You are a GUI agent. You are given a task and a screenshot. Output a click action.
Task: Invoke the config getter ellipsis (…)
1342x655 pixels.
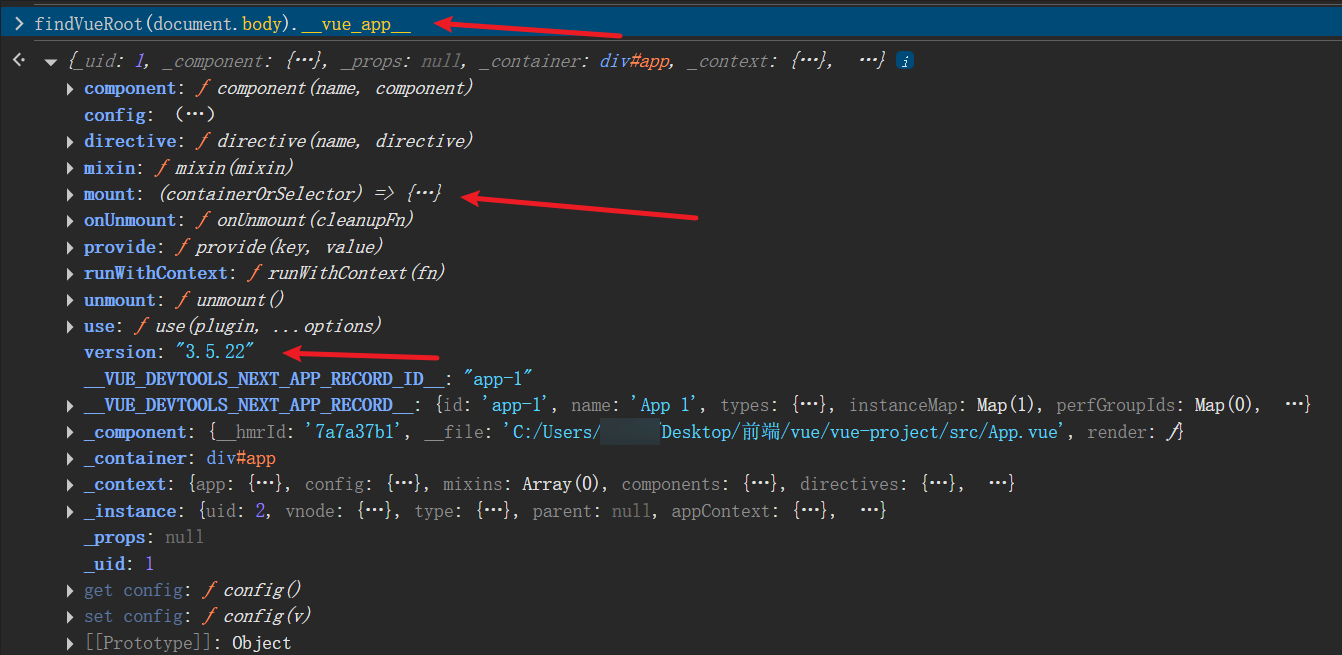[x=194, y=115]
